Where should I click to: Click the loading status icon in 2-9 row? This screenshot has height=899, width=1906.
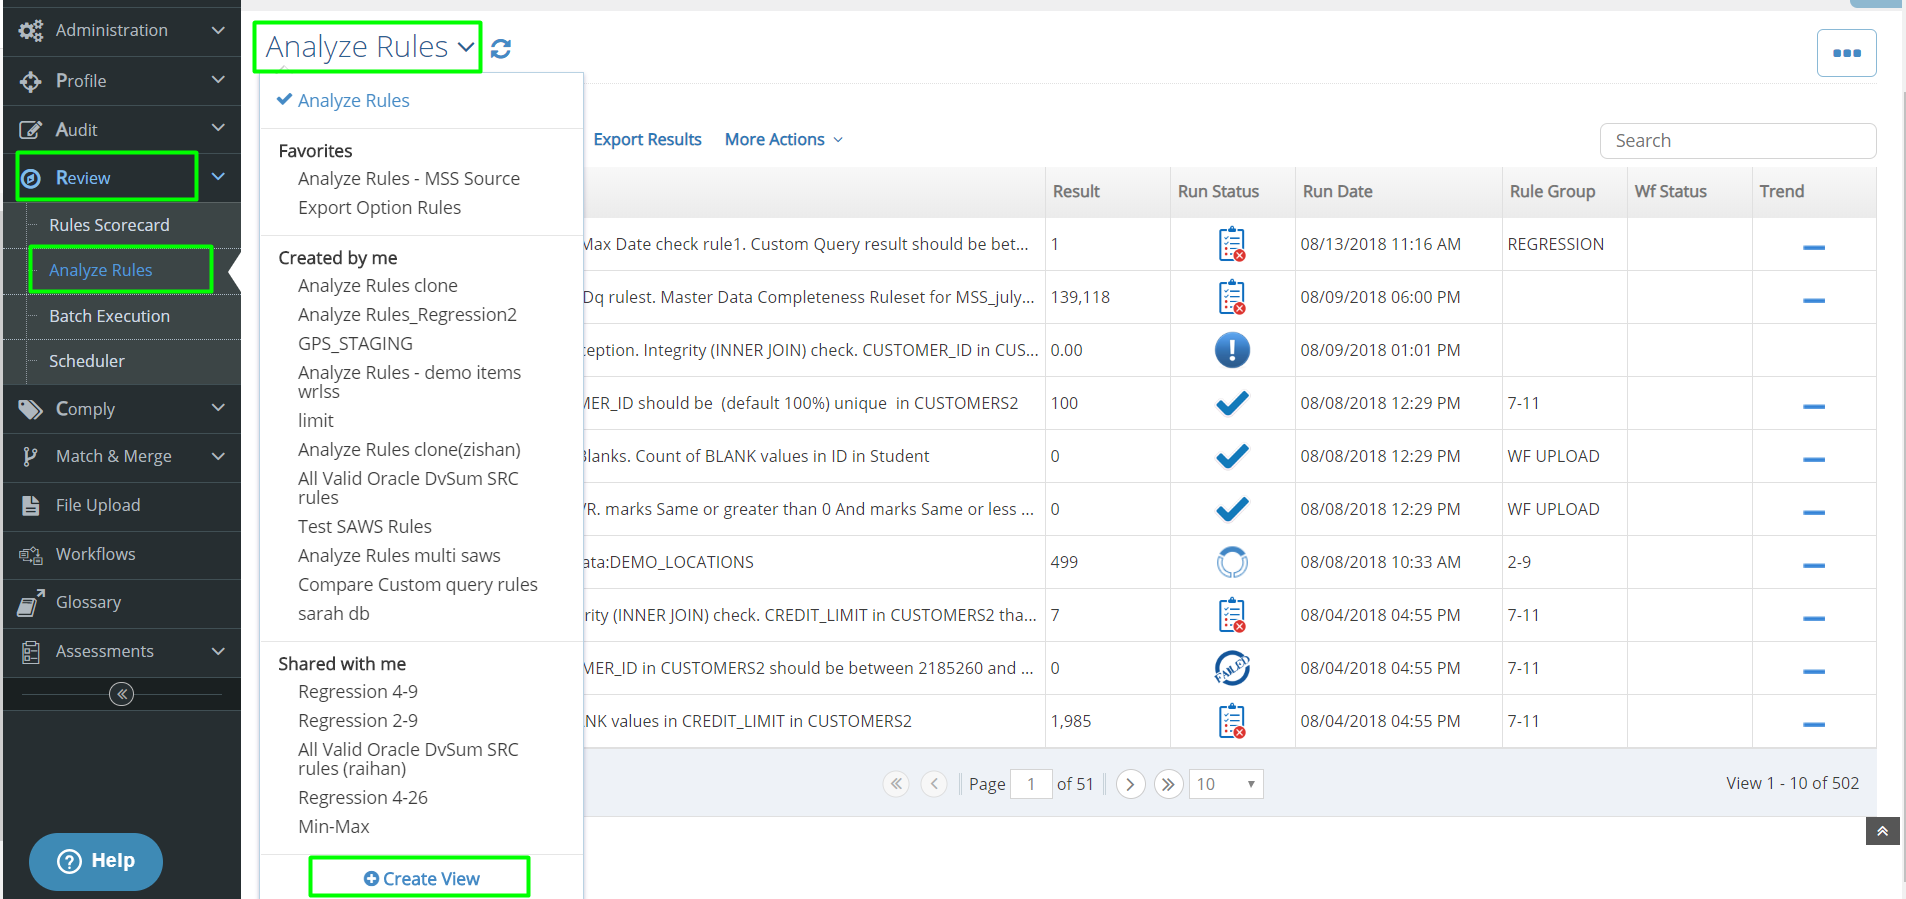tap(1232, 562)
